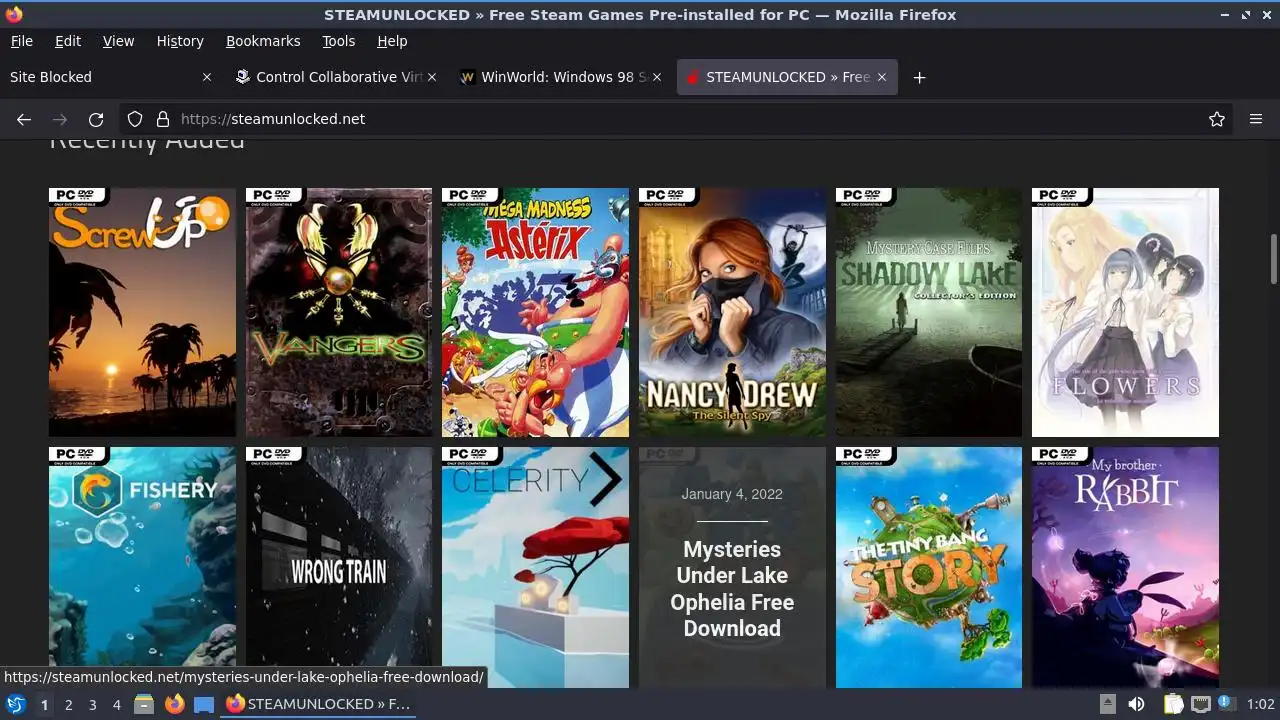Open the ScrewUp game cover
Viewport: 1280px width, 720px height.
click(142, 312)
